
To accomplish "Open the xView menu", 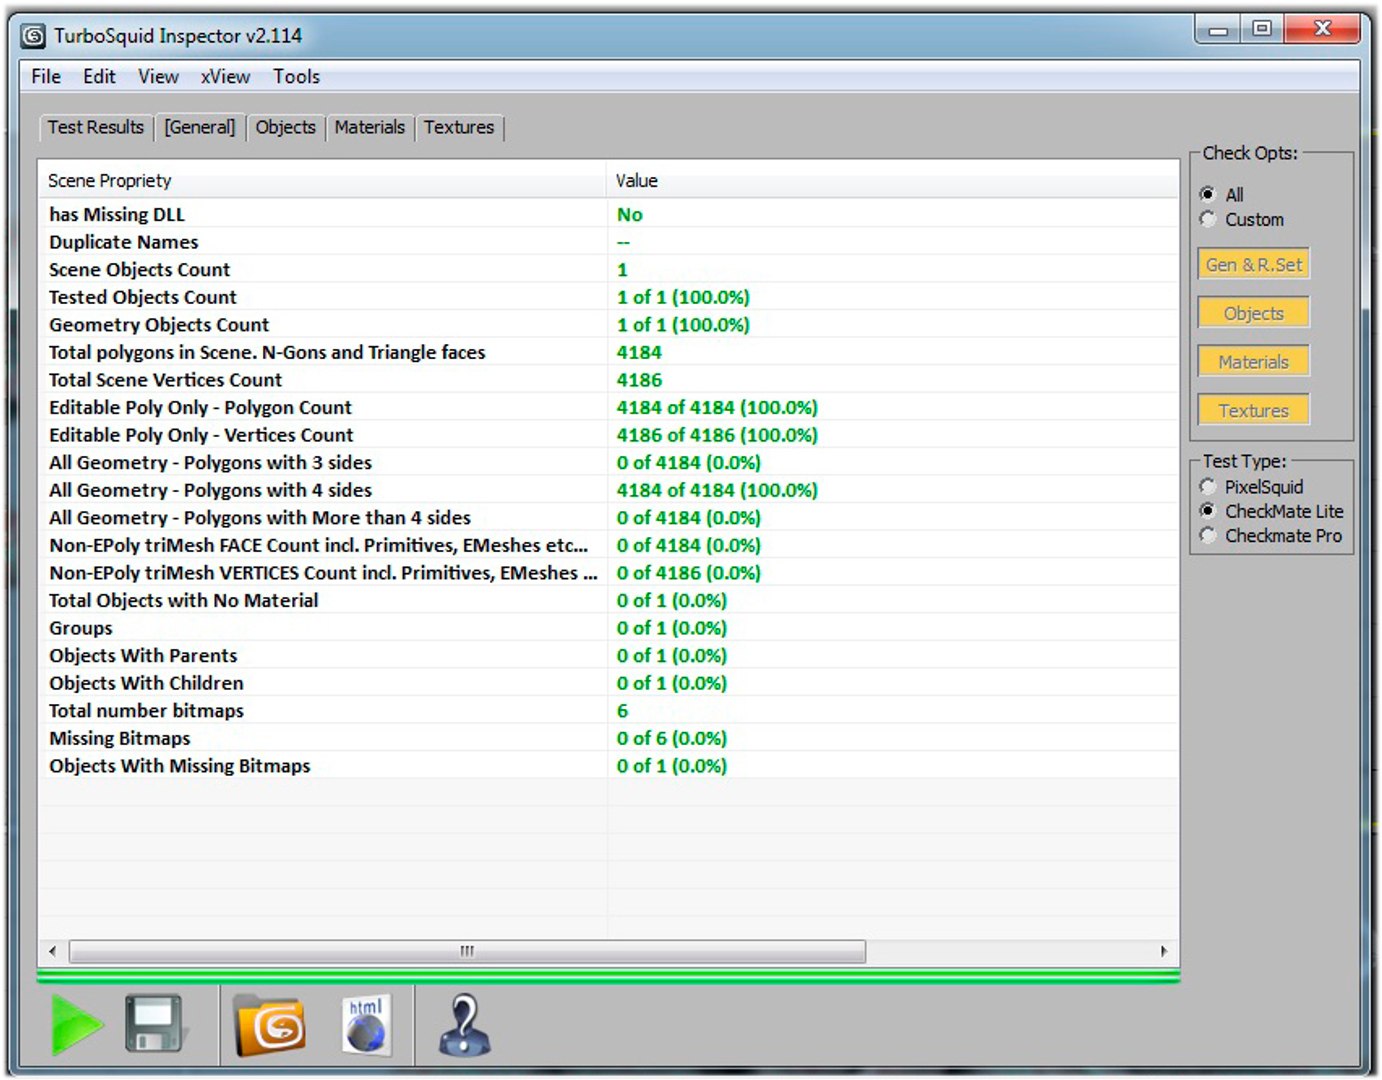I will [225, 77].
